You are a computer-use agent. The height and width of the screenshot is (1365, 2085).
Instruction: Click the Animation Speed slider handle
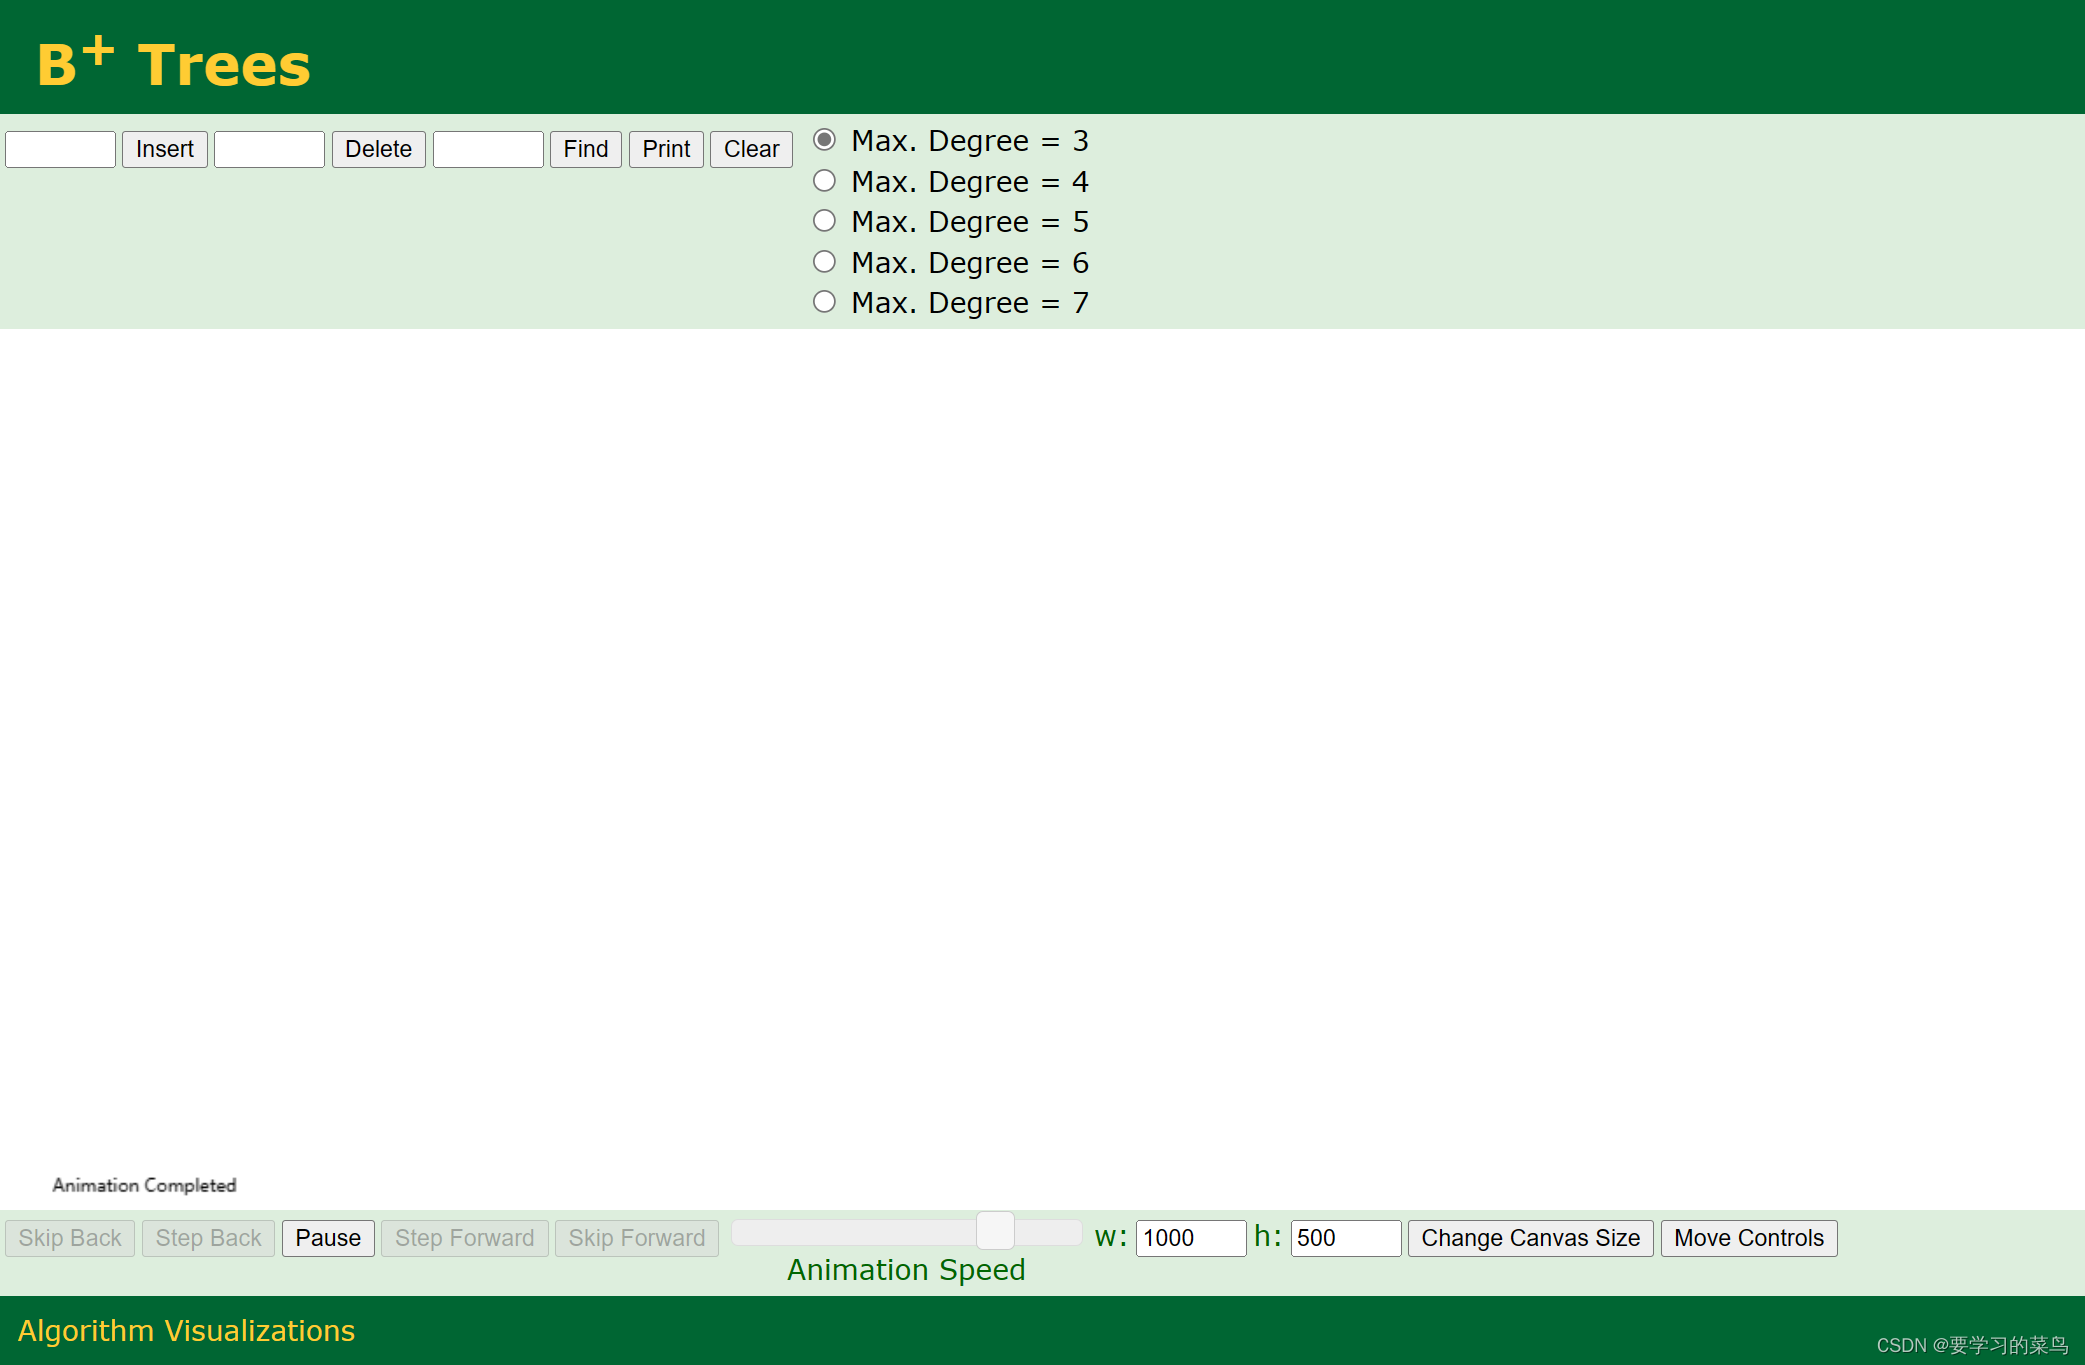click(995, 1231)
